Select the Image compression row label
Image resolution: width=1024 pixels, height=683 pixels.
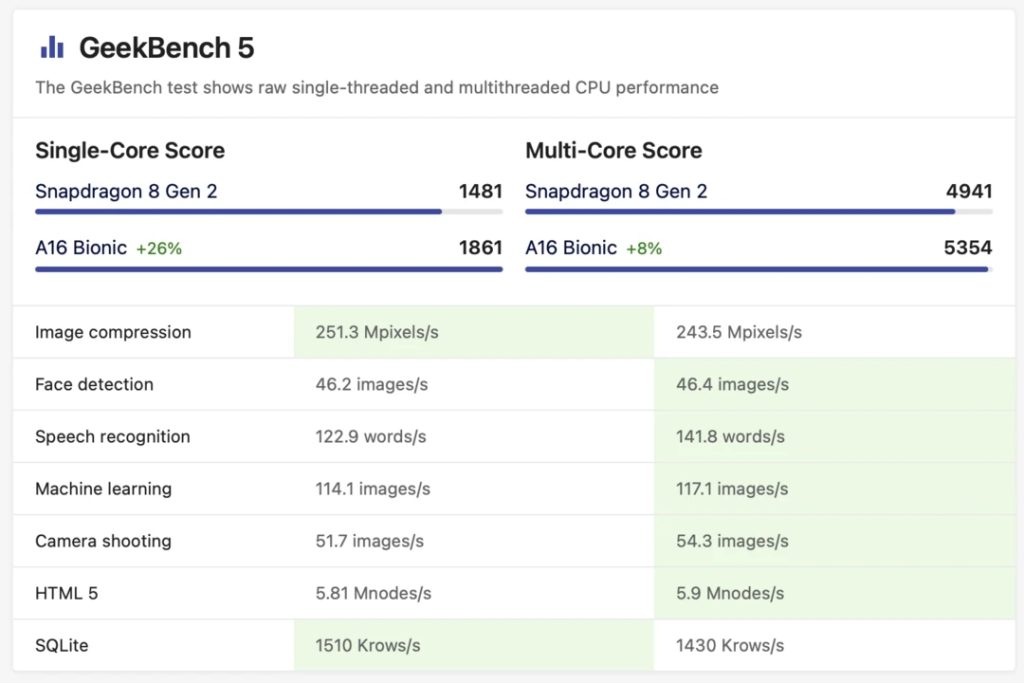(113, 332)
